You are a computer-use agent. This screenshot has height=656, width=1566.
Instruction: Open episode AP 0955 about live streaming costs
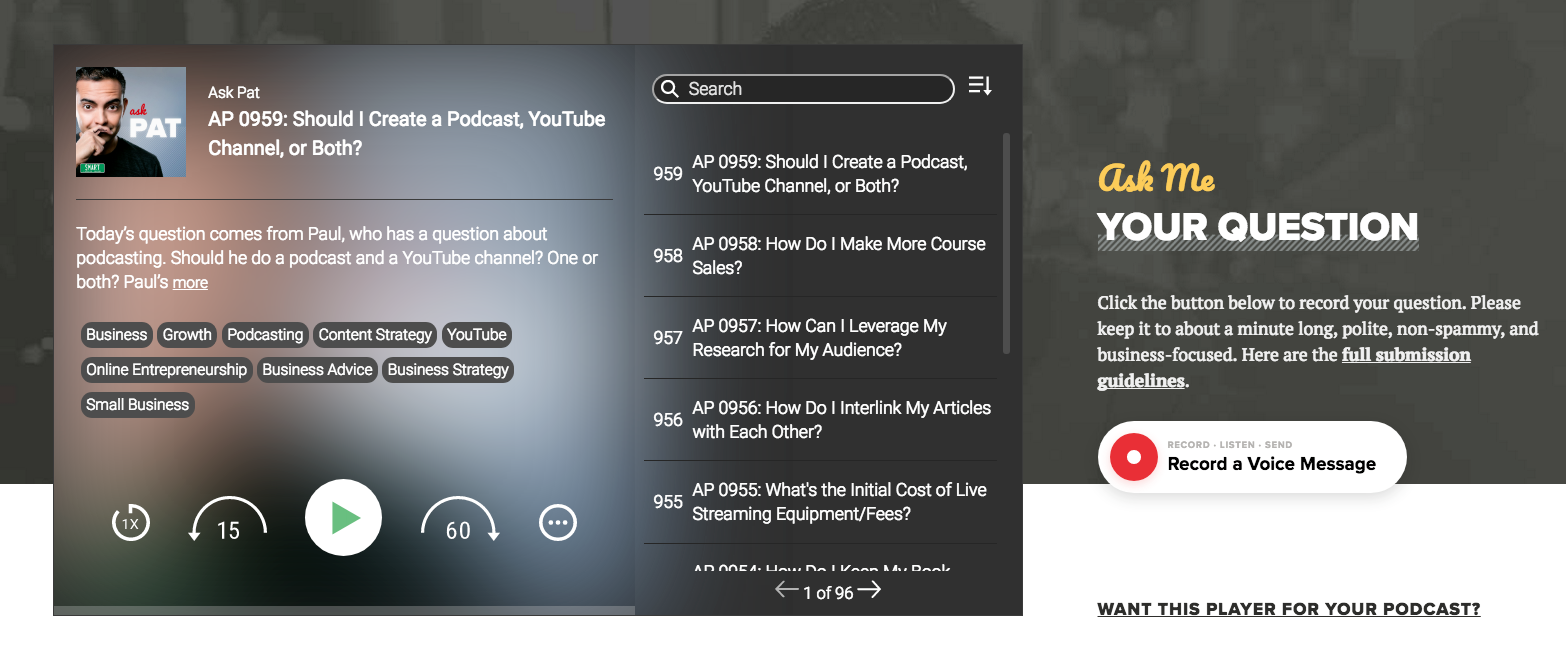click(820, 502)
